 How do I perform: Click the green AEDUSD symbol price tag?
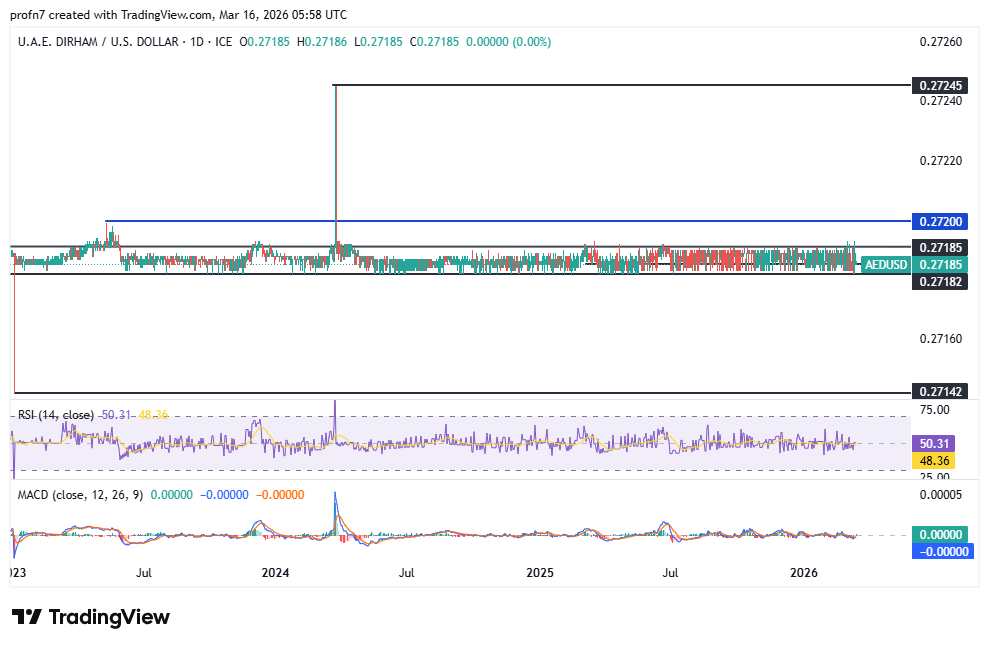point(885,265)
